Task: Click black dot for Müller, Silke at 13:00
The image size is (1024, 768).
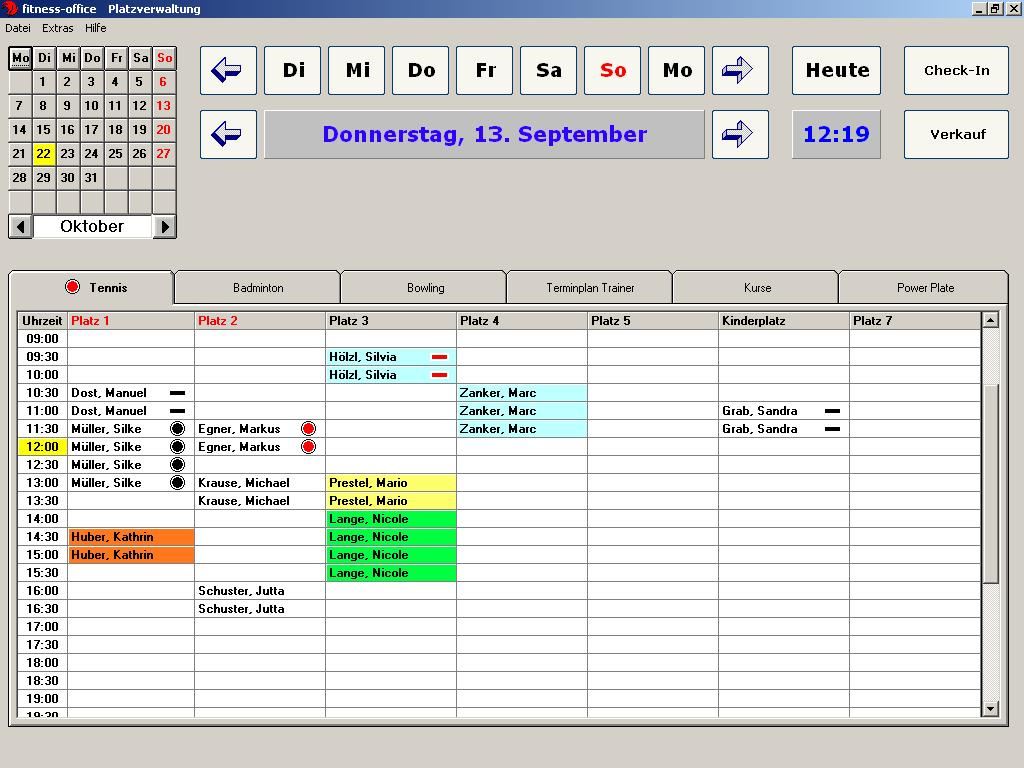Action: [177, 483]
